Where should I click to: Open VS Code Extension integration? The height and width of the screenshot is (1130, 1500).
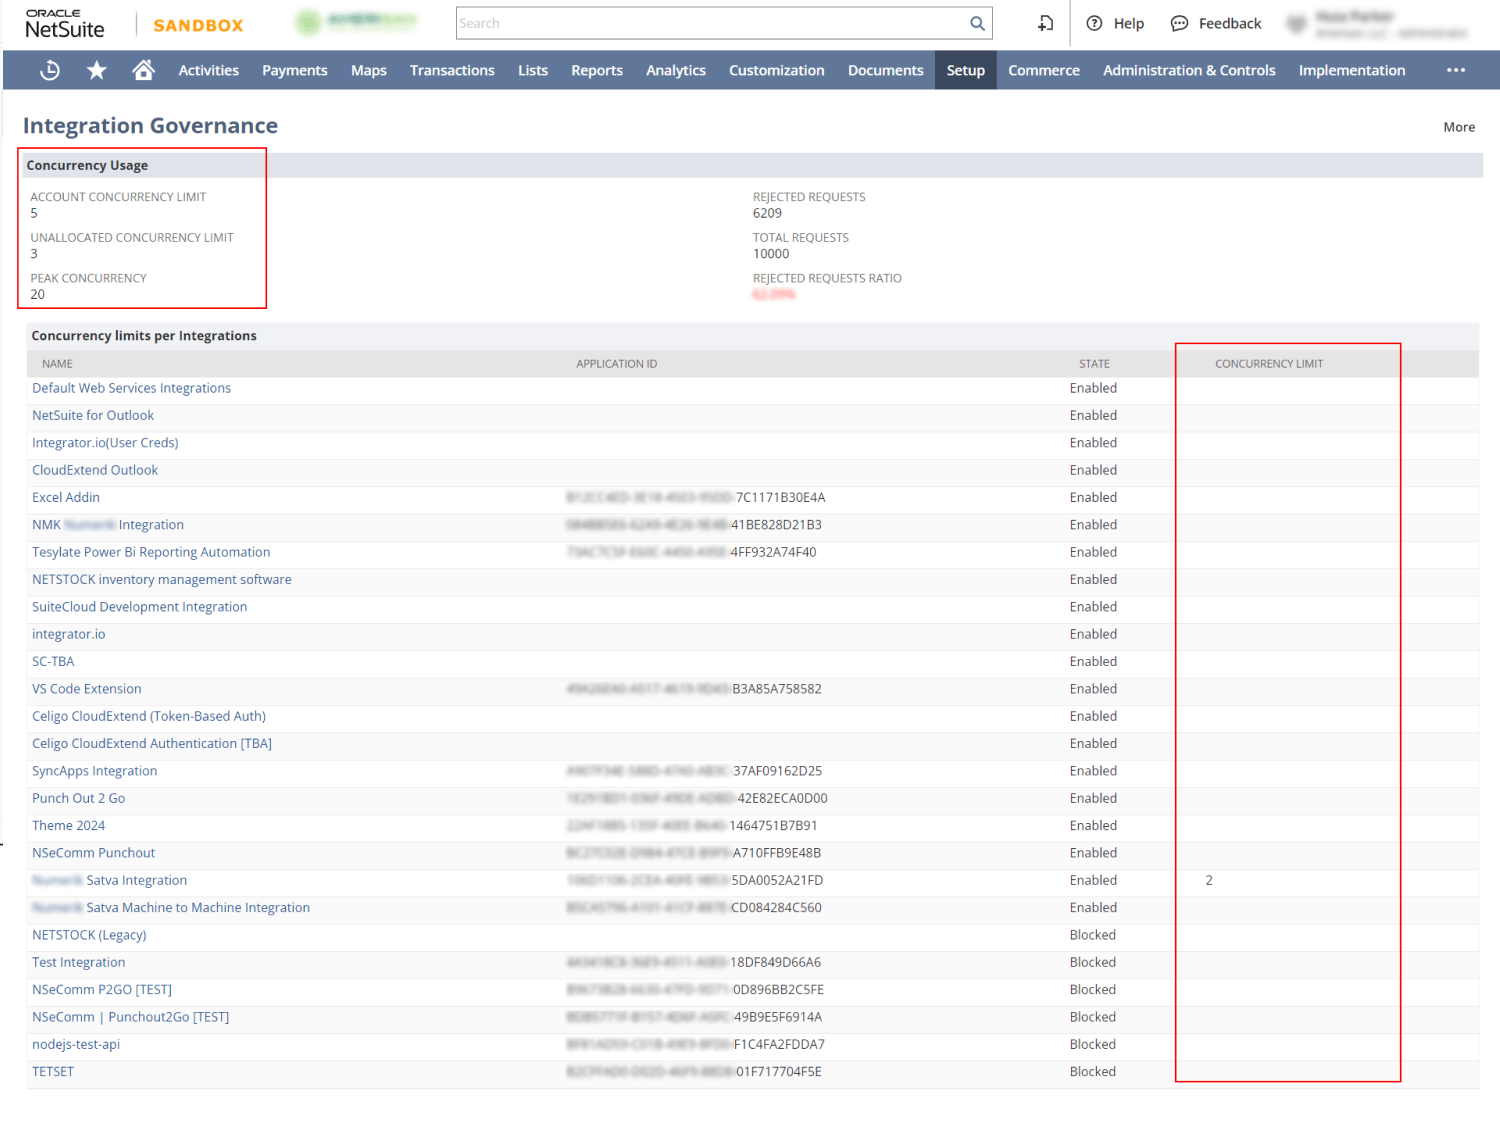pos(87,689)
